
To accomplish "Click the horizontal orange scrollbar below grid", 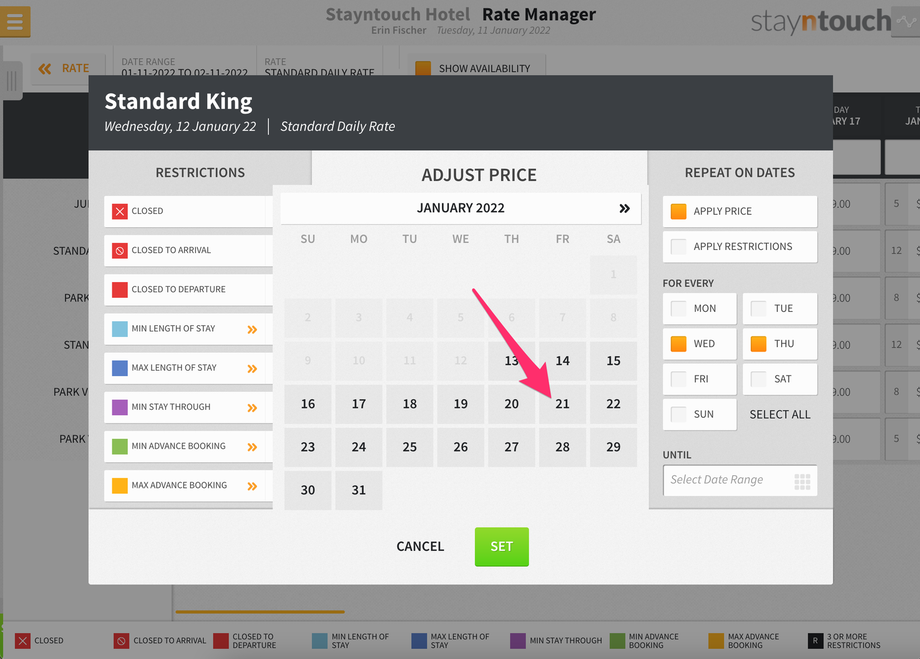I will click(260, 612).
